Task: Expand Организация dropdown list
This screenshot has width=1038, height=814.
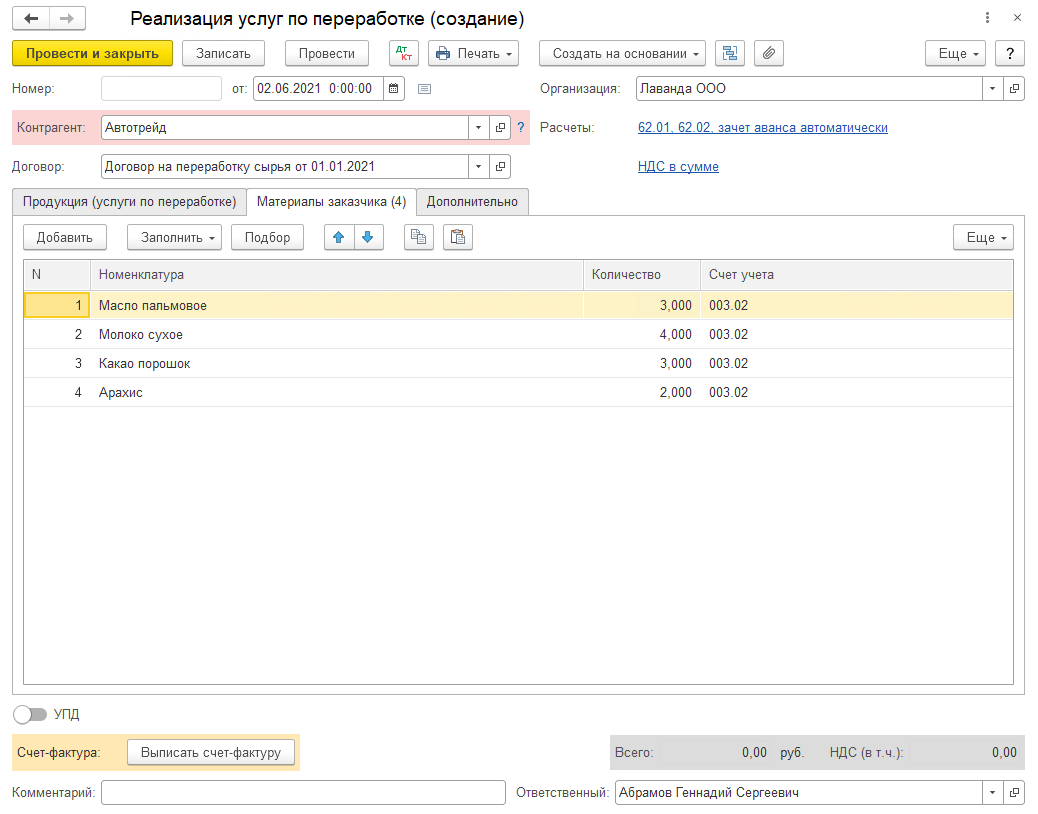Action: 992,89
